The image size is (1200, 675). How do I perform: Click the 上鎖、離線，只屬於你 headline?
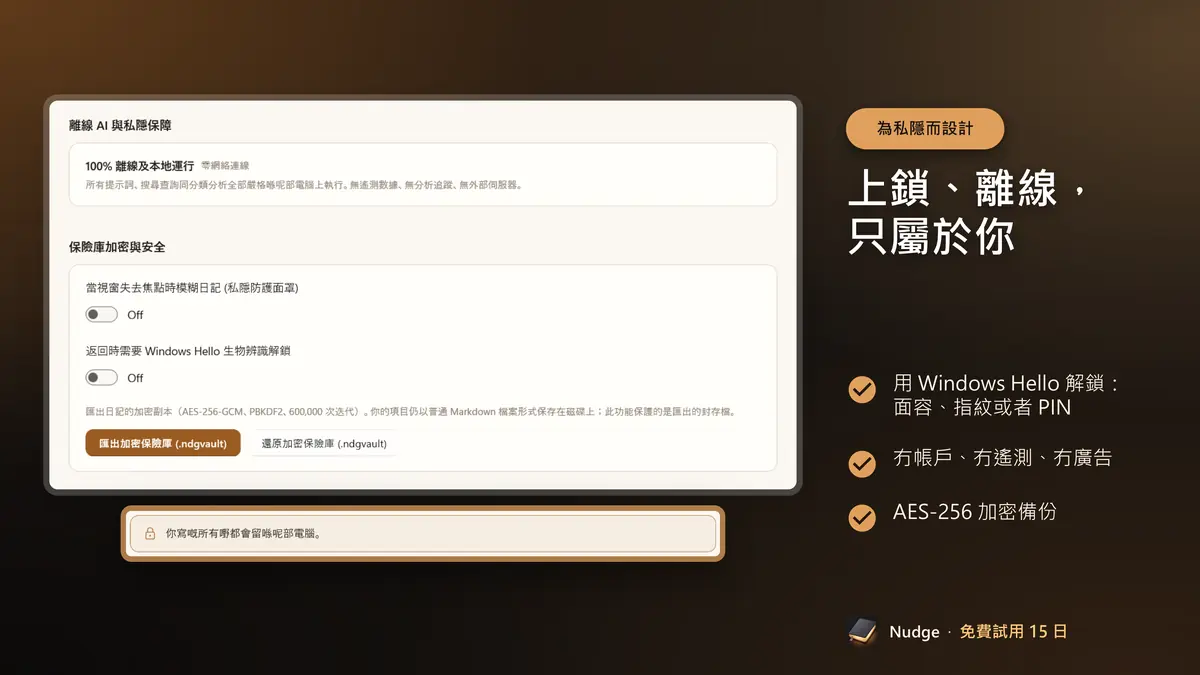[967, 212]
